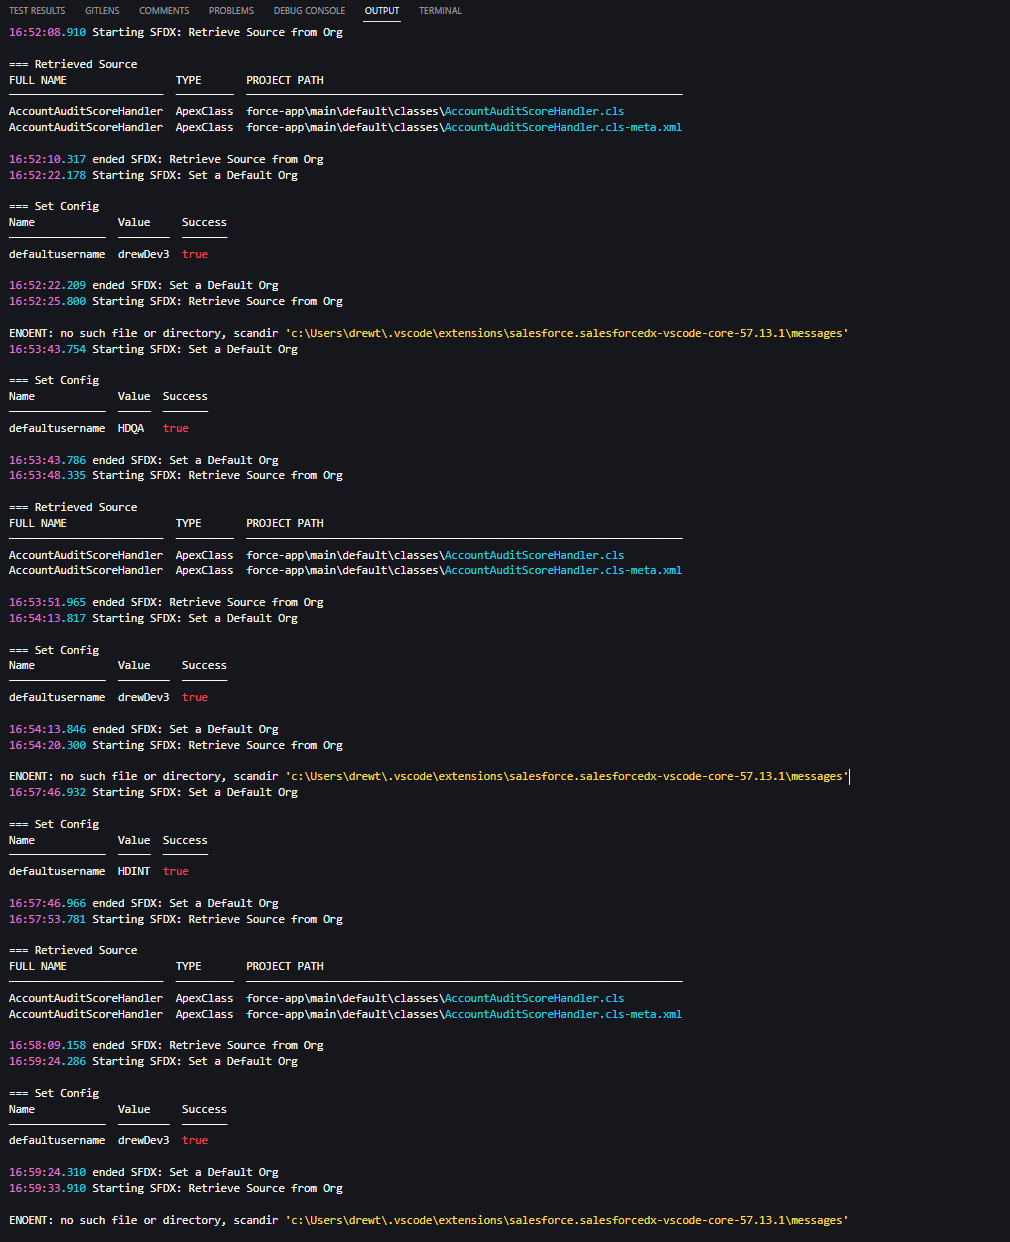Open the TEST RESULTS tab
The image size is (1010, 1242).
[x=36, y=10]
